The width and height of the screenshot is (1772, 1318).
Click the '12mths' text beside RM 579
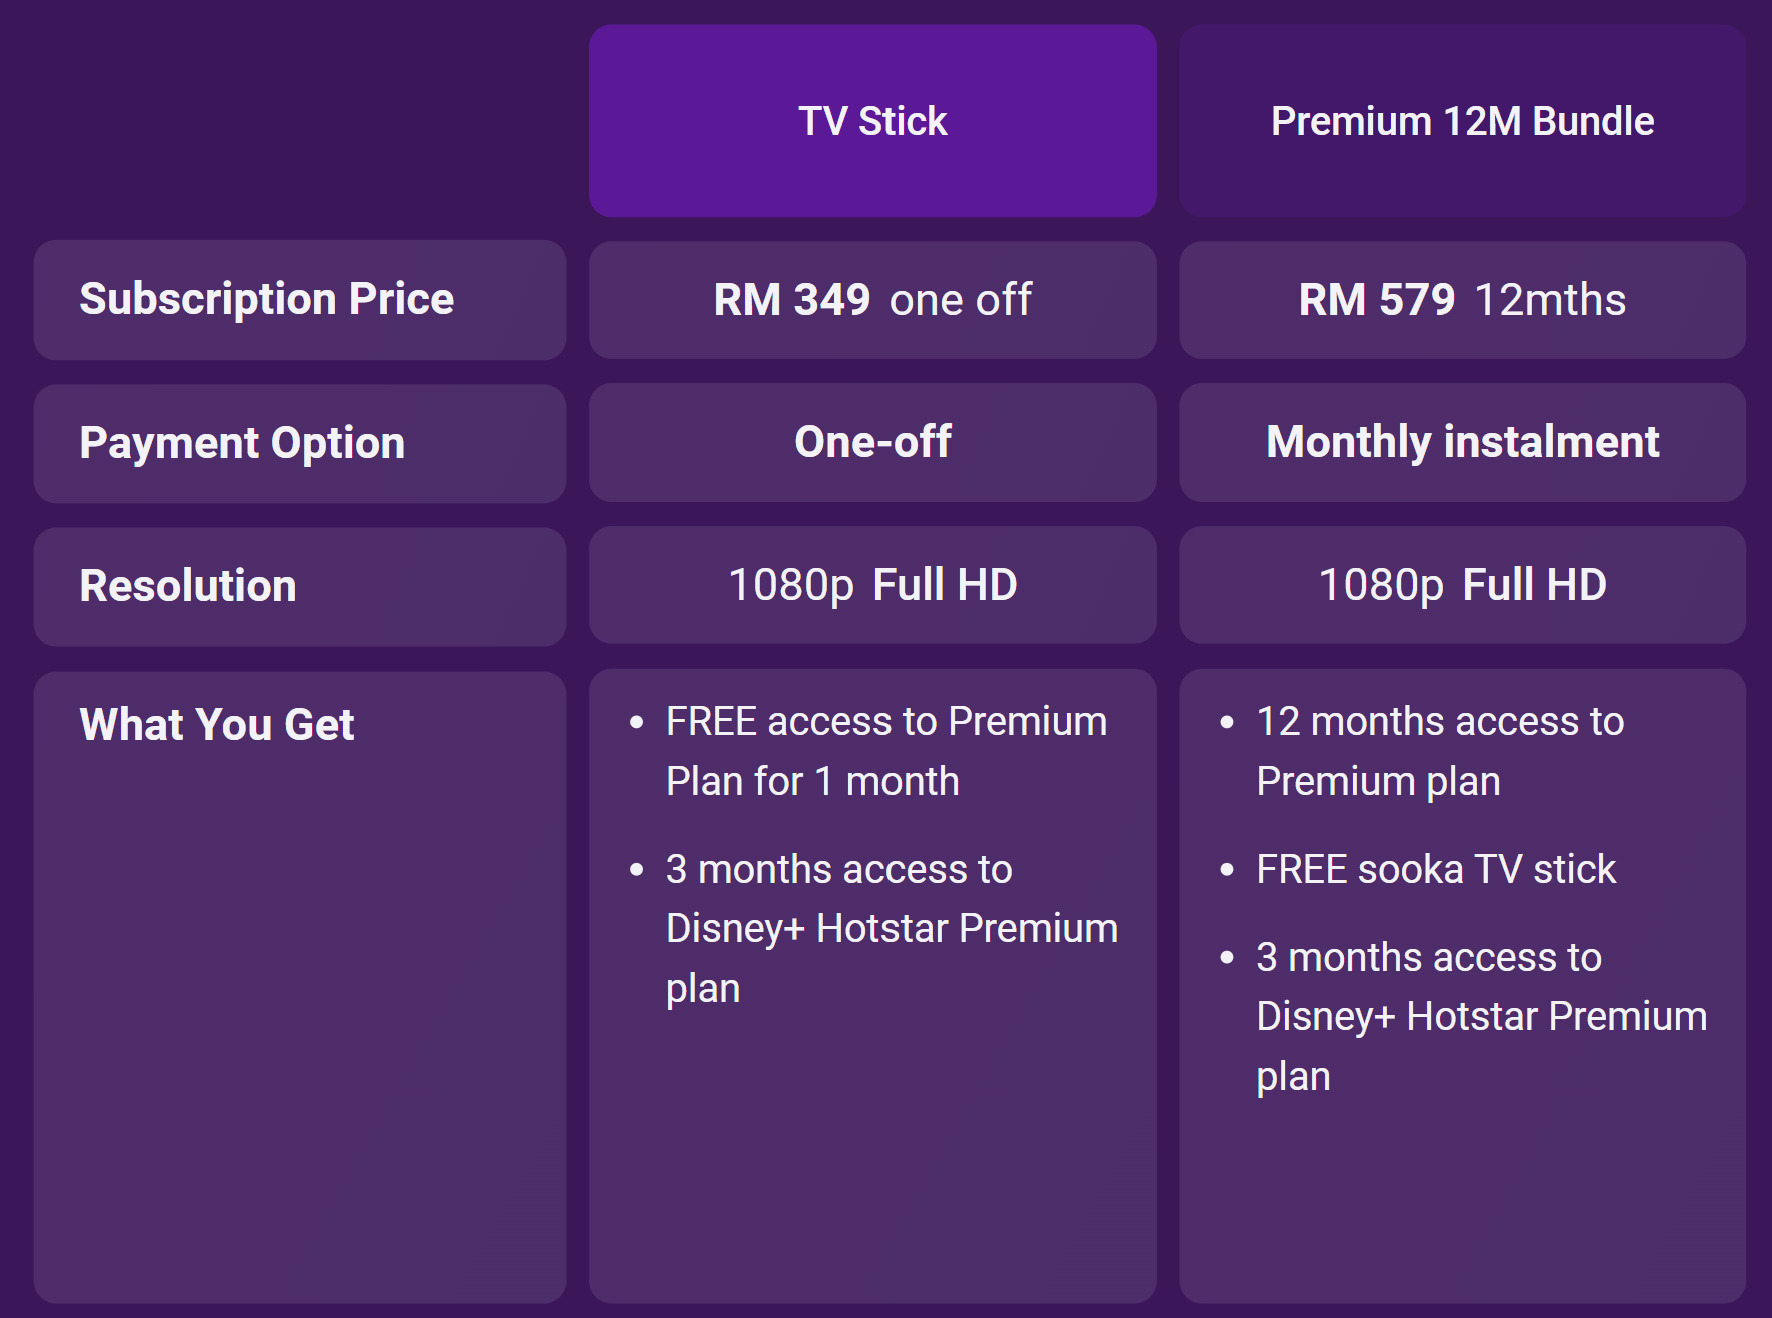tap(1550, 300)
